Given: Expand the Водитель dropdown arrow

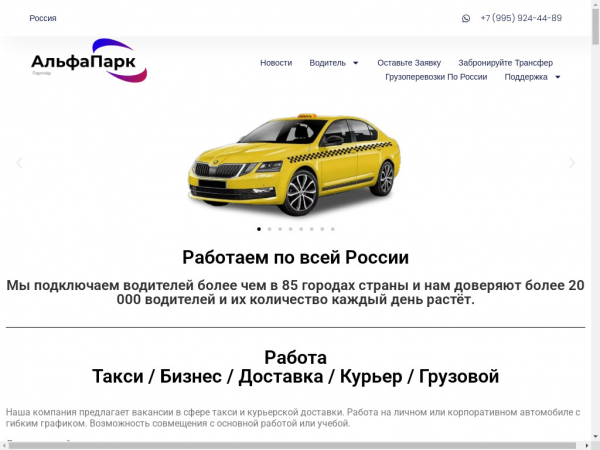Looking at the screenshot, I should point(355,63).
